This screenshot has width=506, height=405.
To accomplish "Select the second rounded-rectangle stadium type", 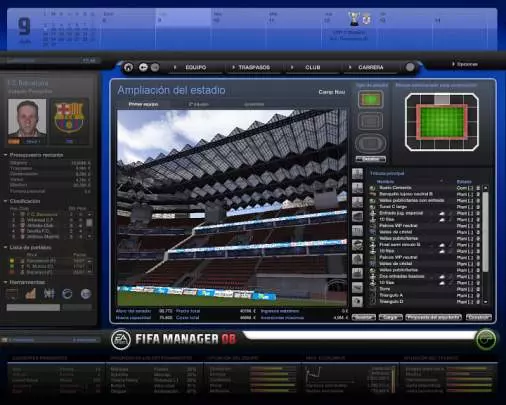I will tap(370, 121).
